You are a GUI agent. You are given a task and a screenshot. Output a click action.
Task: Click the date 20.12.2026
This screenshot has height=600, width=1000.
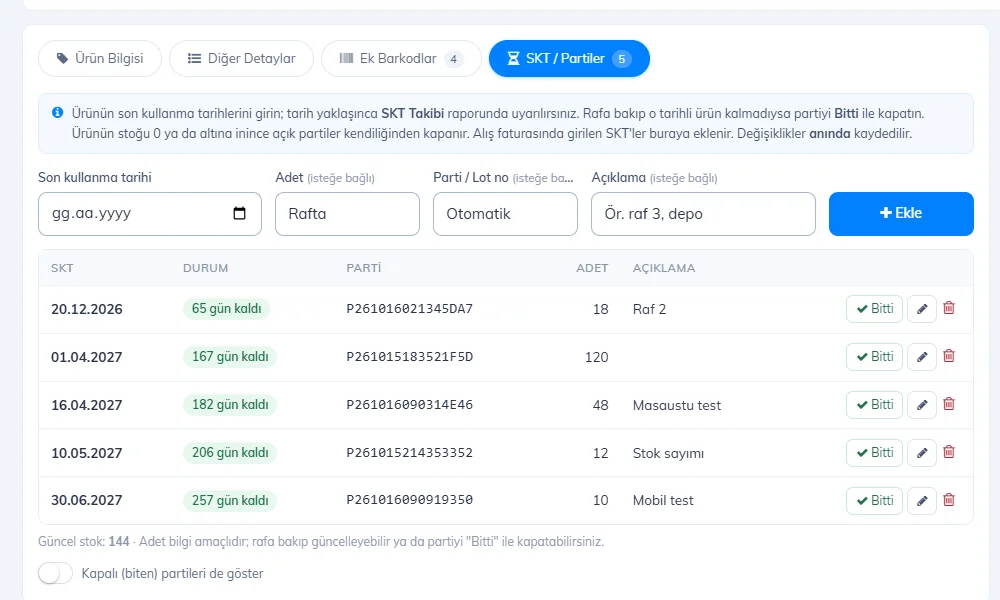click(x=87, y=309)
